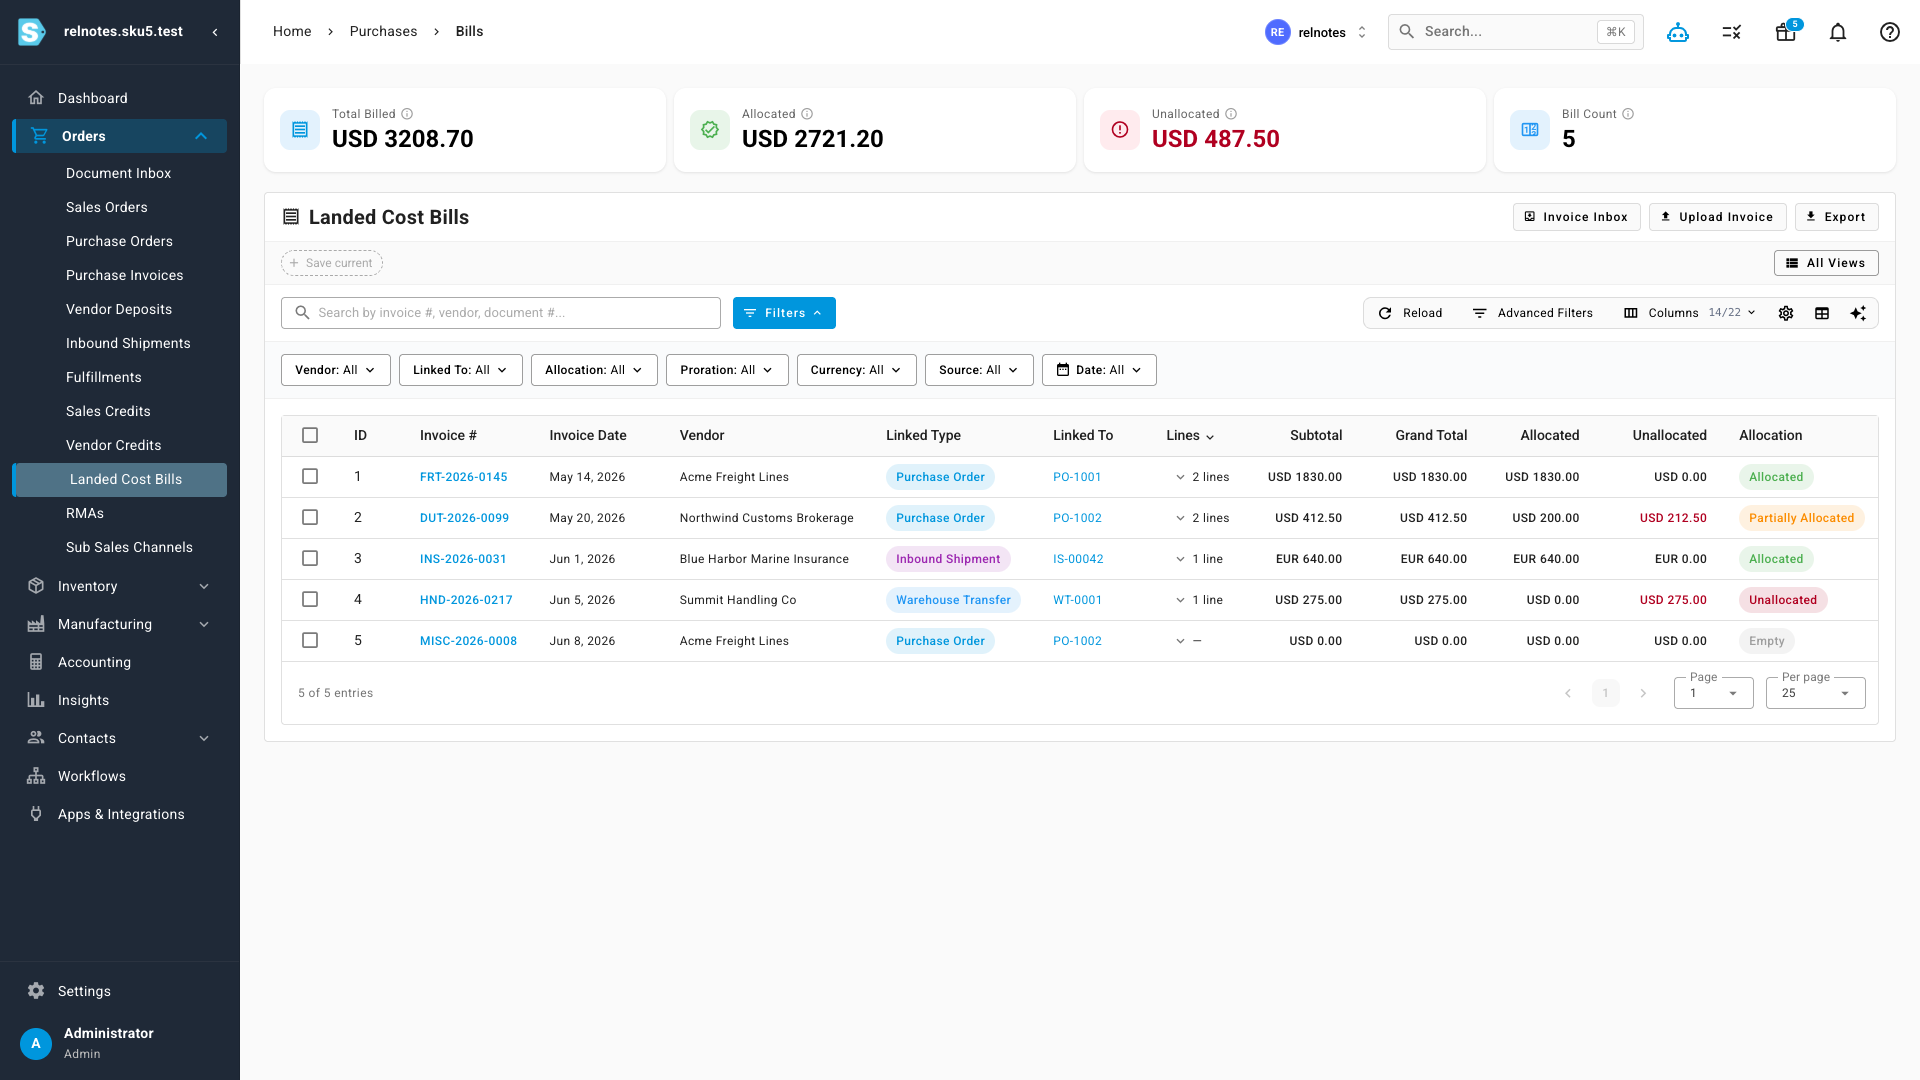The height and width of the screenshot is (1080, 1920).
Task: Click the RE account avatar
Action: [1277, 32]
